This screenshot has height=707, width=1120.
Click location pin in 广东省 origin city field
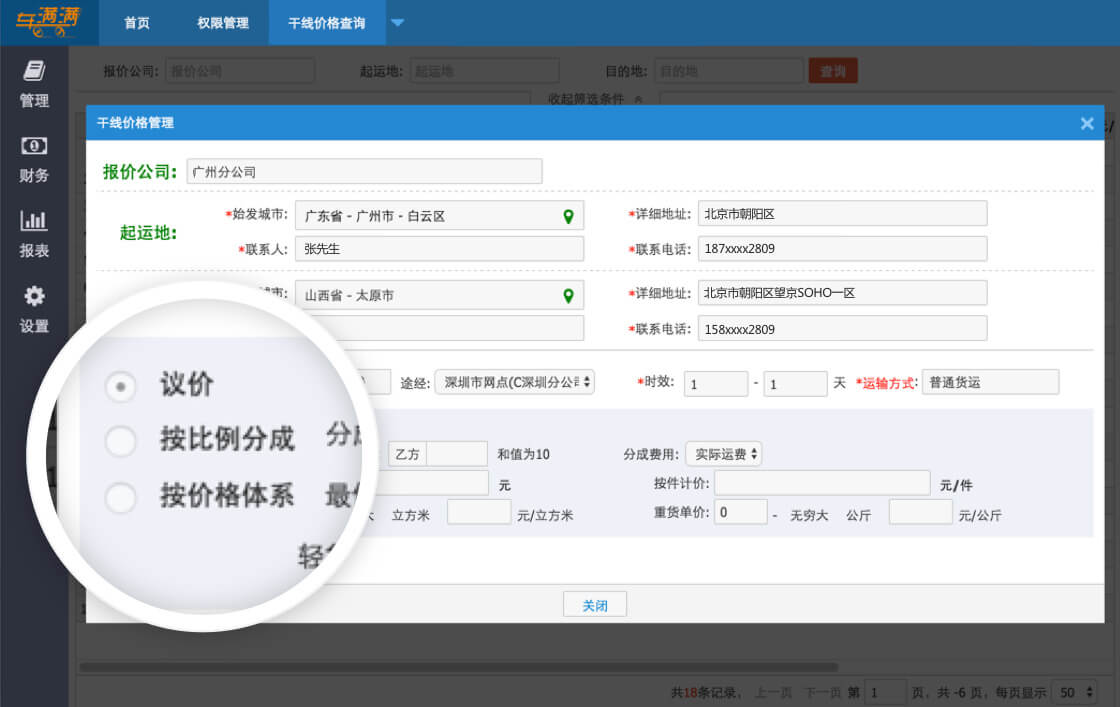click(x=568, y=216)
